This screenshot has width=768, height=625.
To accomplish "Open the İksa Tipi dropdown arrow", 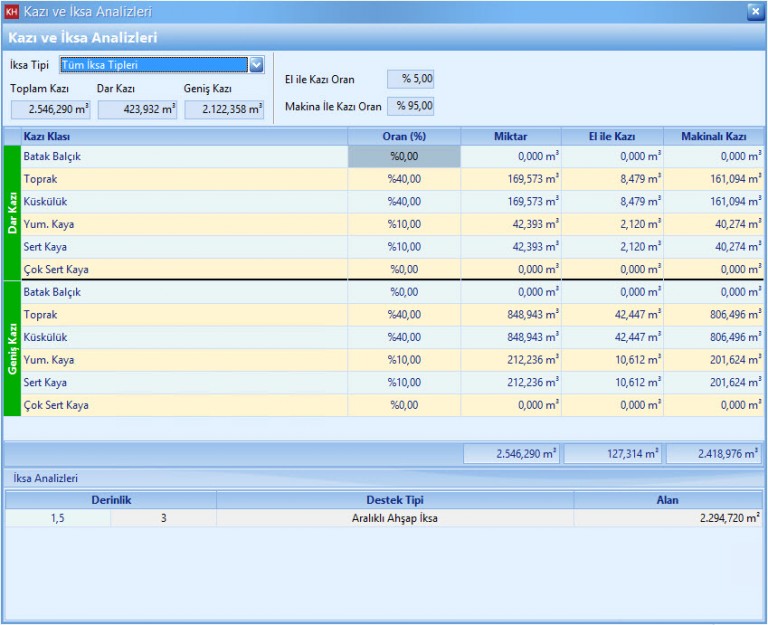I will 257,65.
